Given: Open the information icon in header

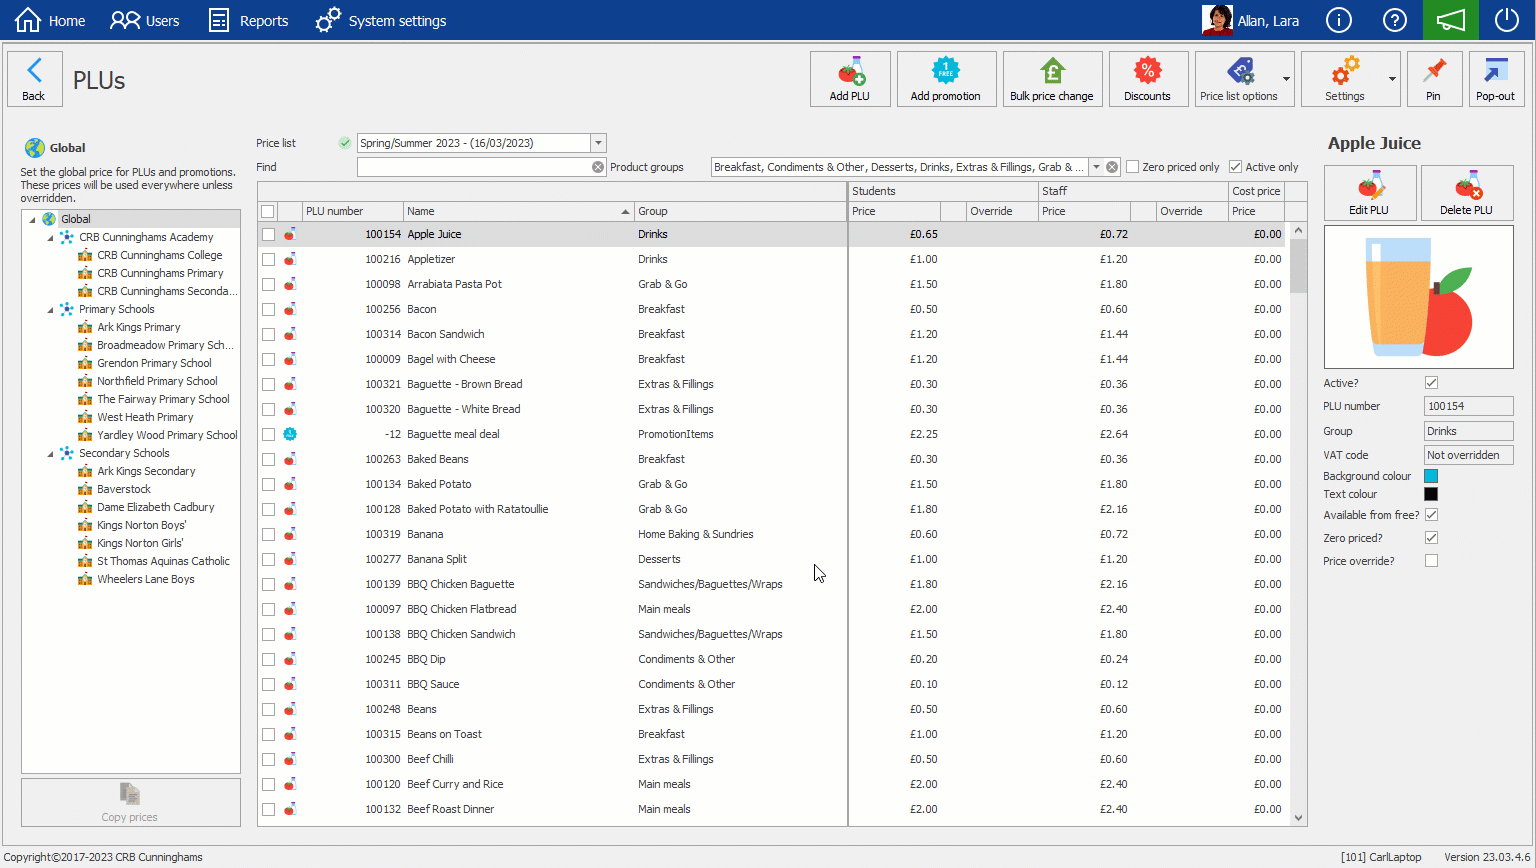Looking at the screenshot, I should click(x=1338, y=20).
